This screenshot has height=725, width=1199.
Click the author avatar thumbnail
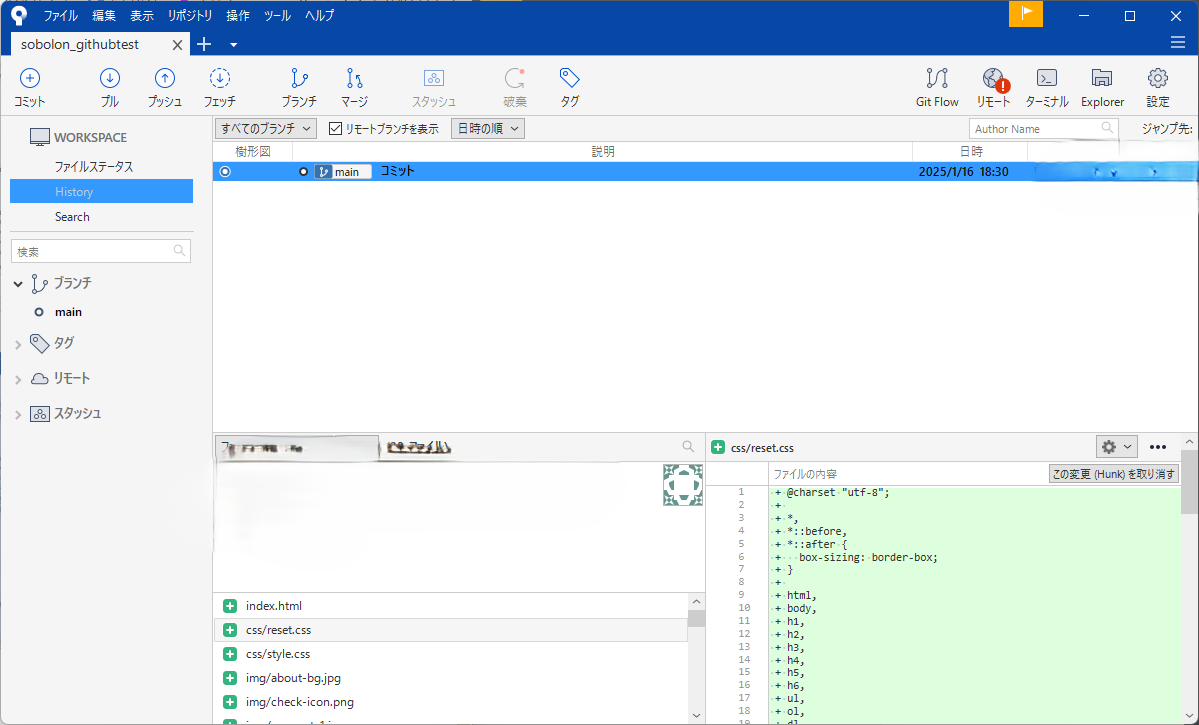pyautogui.click(x=683, y=485)
